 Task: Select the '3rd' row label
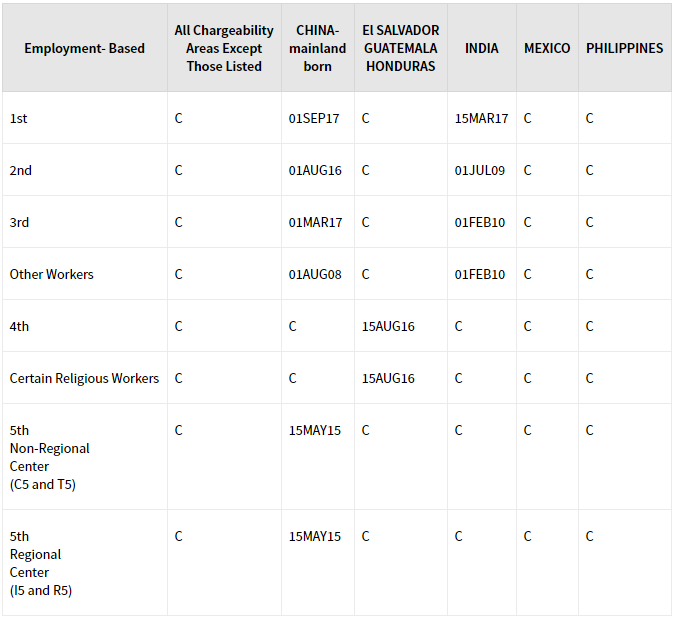[19, 223]
